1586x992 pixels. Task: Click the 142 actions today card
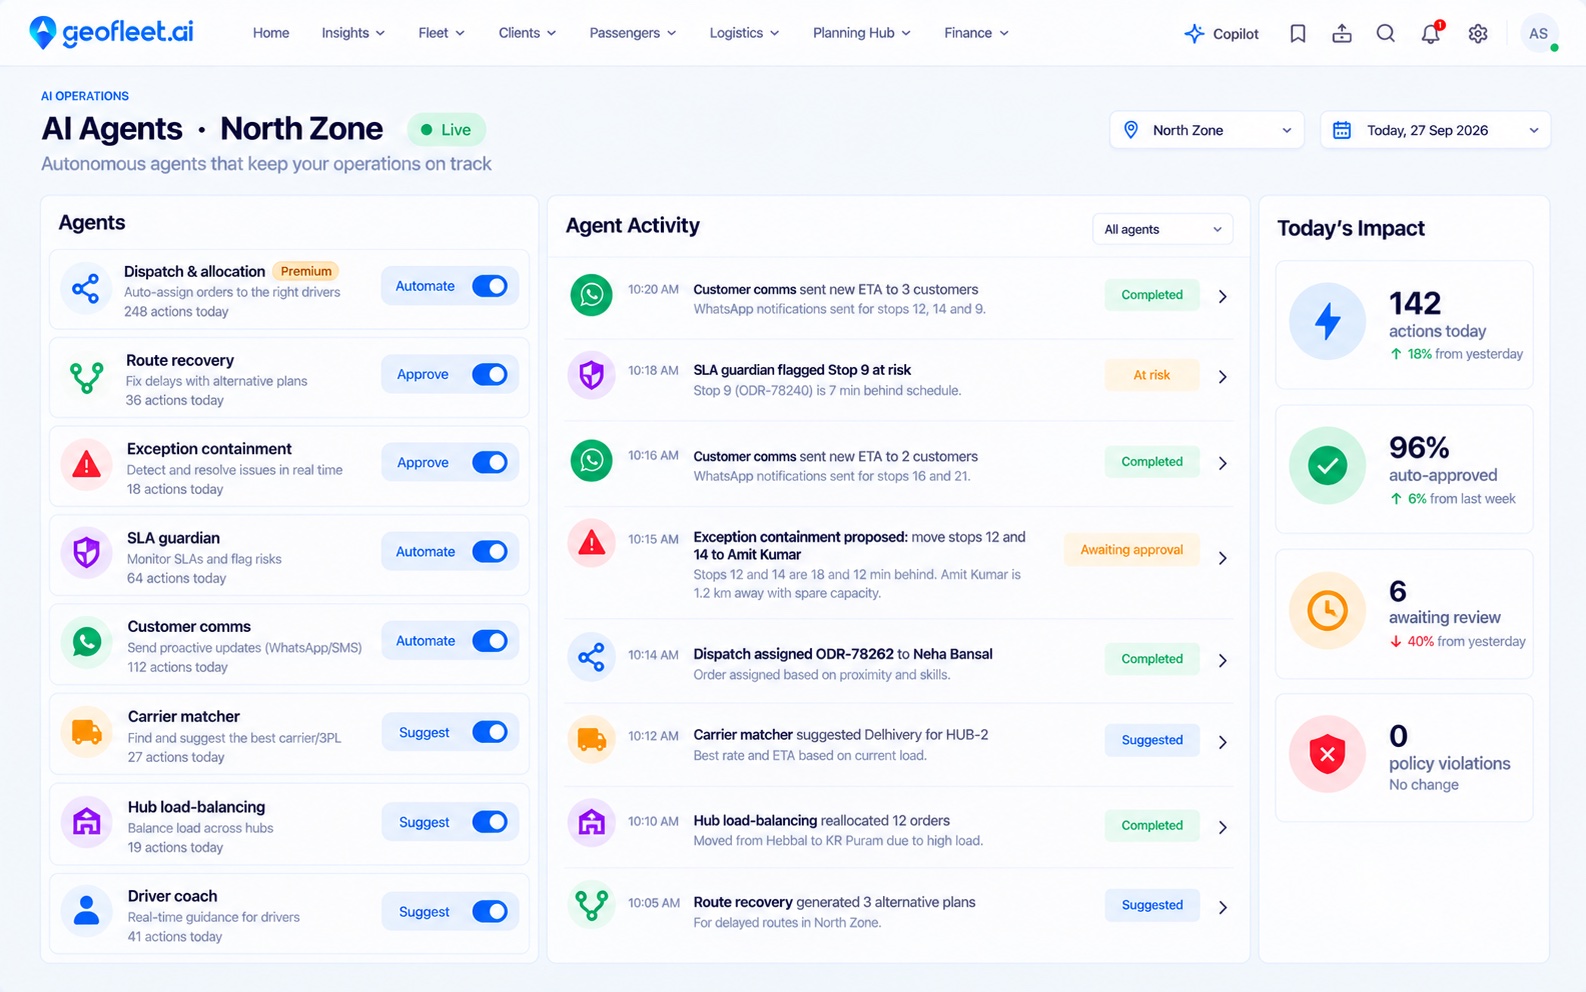tap(1404, 324)
